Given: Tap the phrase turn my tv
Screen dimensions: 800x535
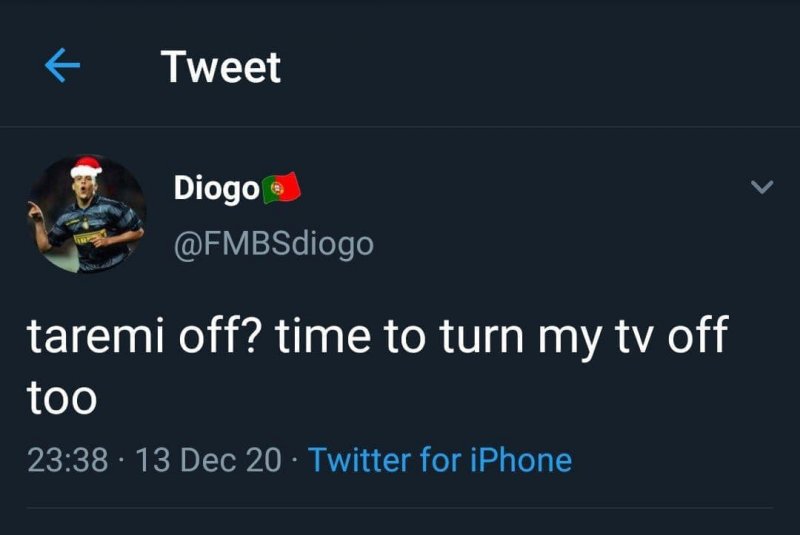Looking at the screenshot, I should [x=520, y=338].
